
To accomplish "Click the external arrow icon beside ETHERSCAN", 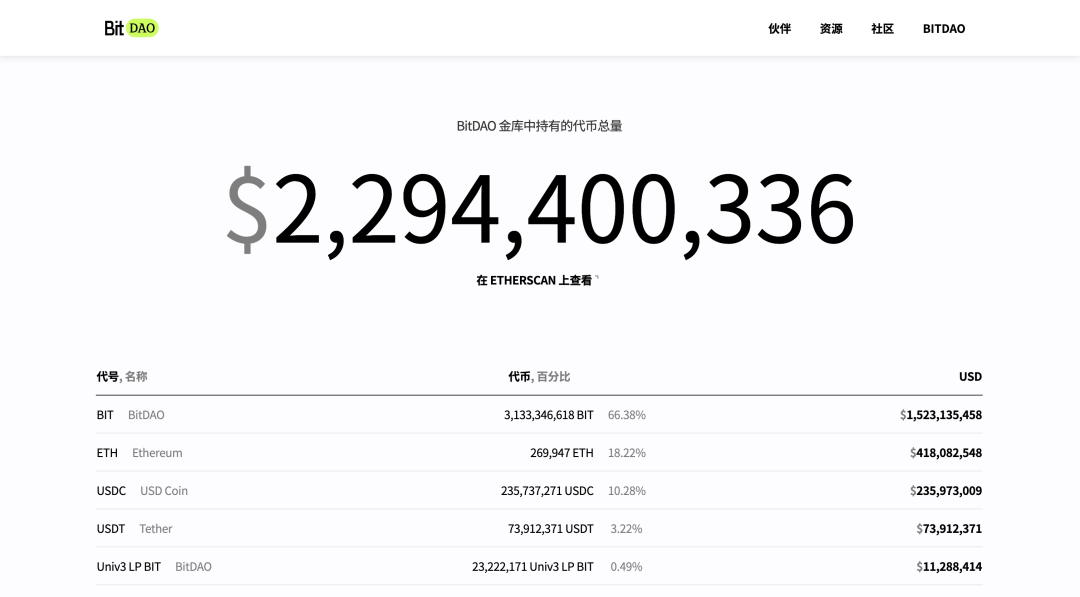I will [597, 279].
